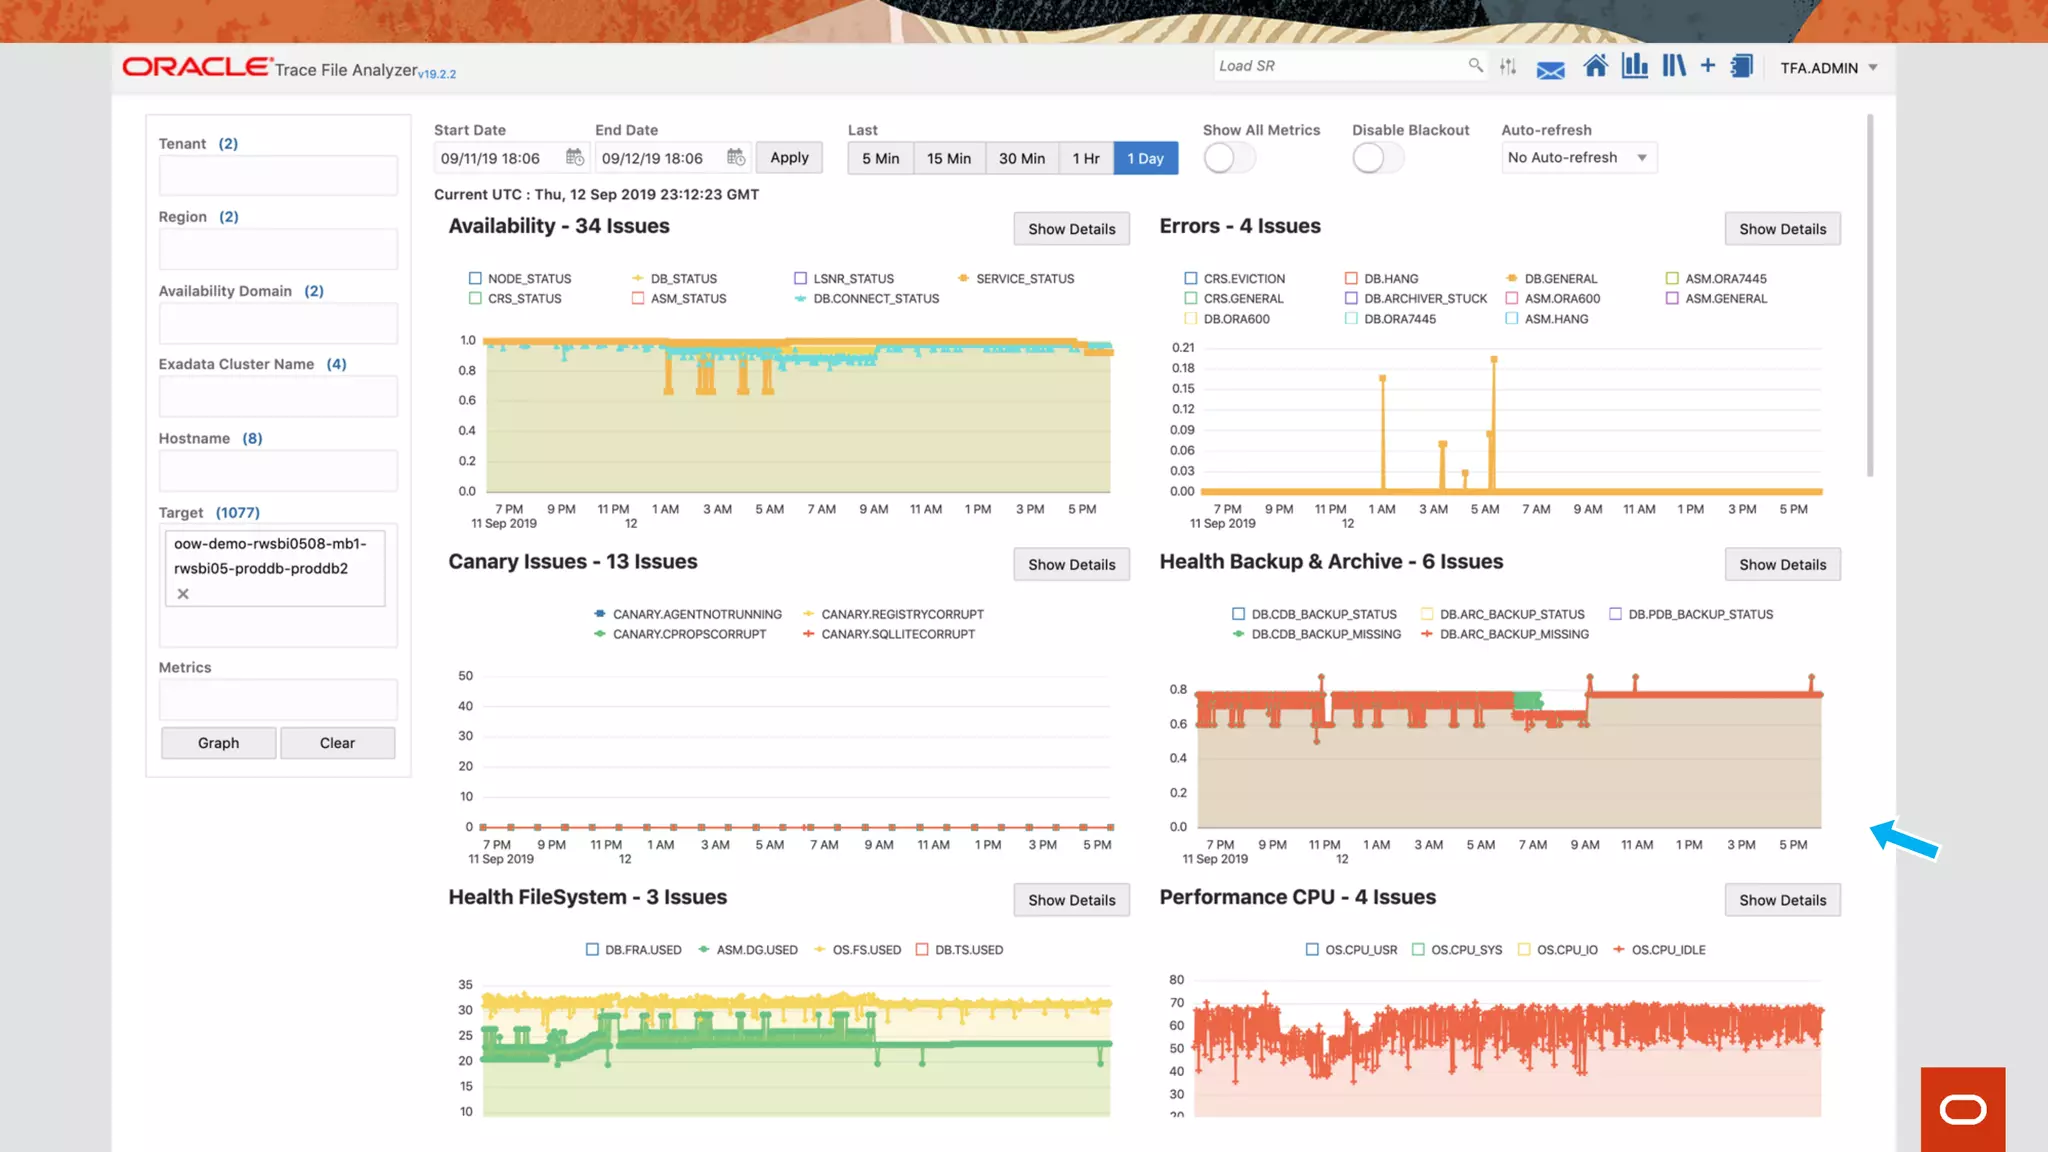The height and width of the screenshot is (1152, 2048).
Task: Toggle NODE_STATUS legend checkbox
Action: (x=475, y=278)
